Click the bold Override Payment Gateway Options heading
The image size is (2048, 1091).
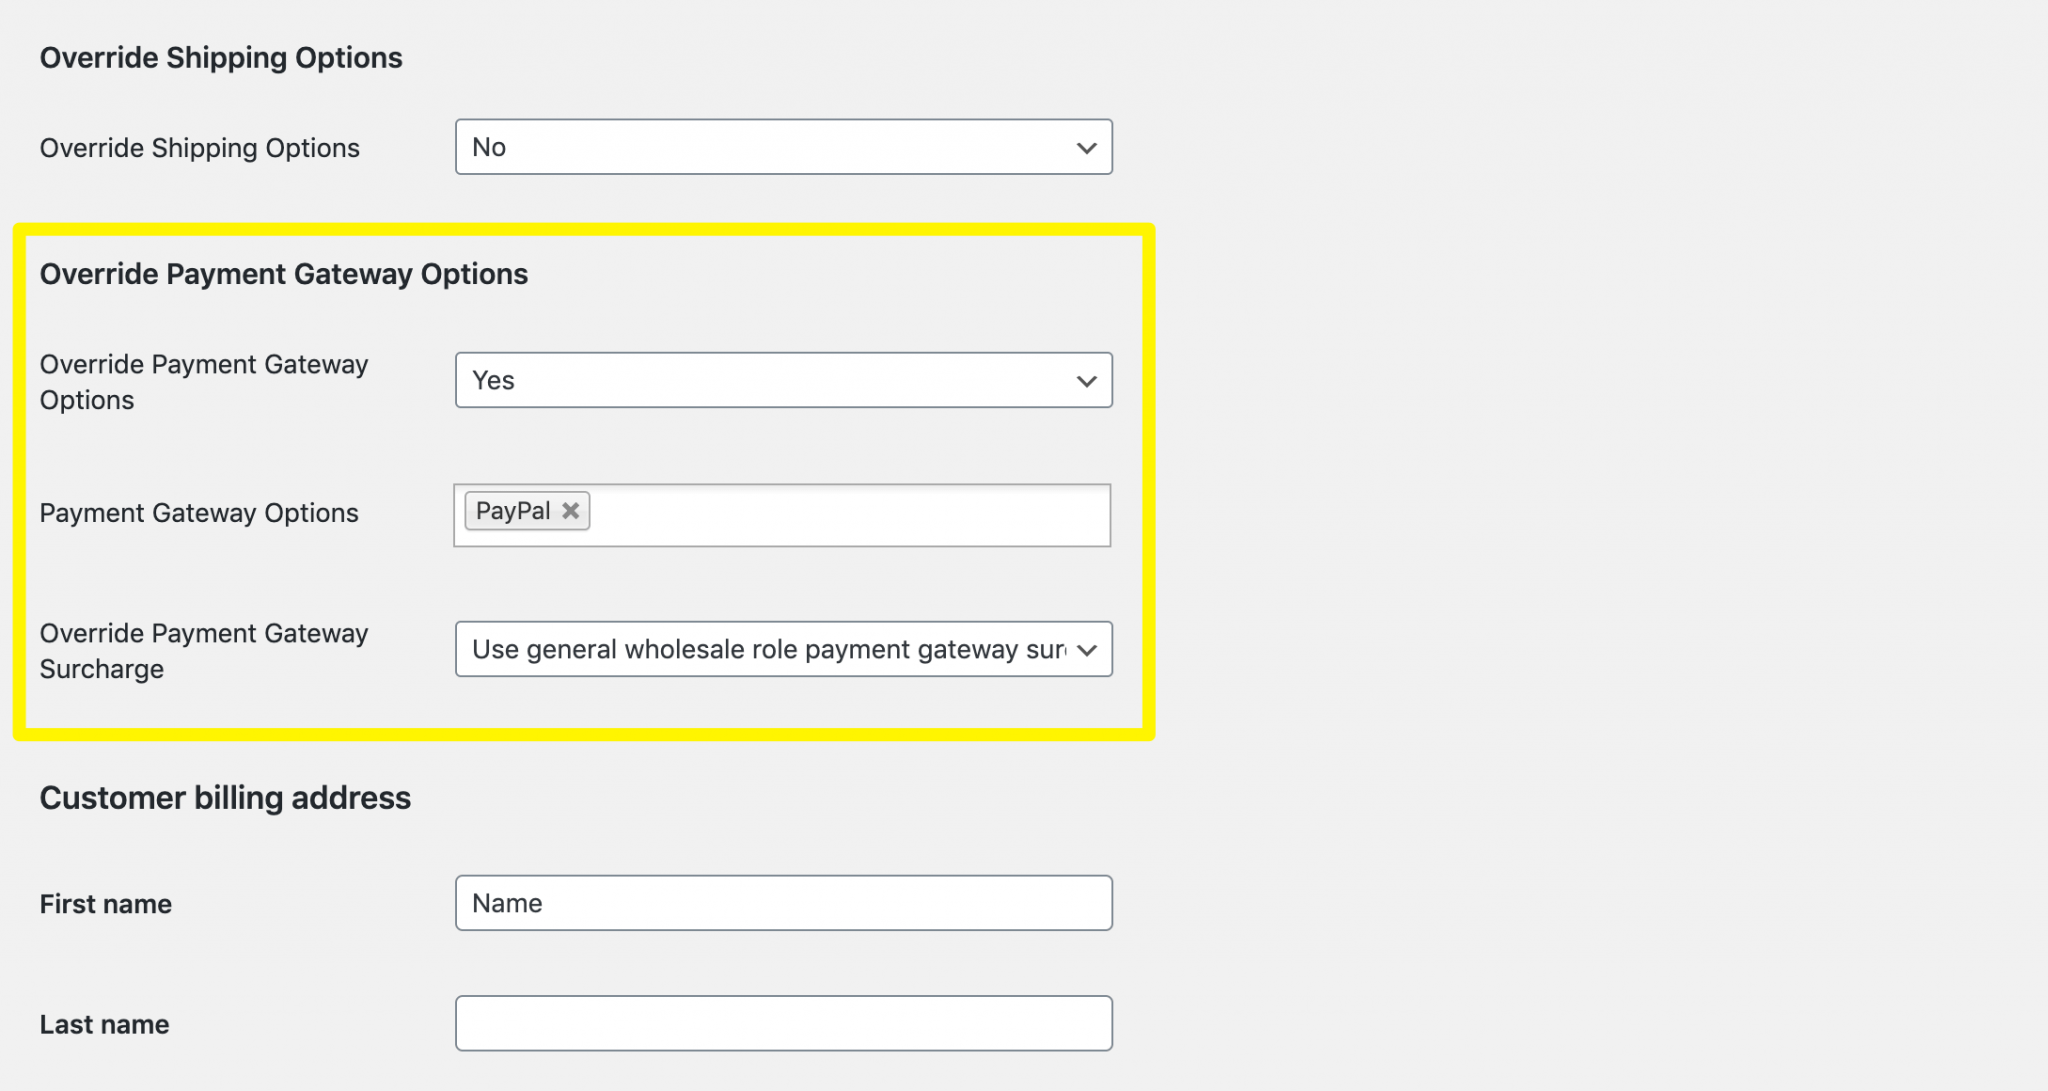click(283, 274)
